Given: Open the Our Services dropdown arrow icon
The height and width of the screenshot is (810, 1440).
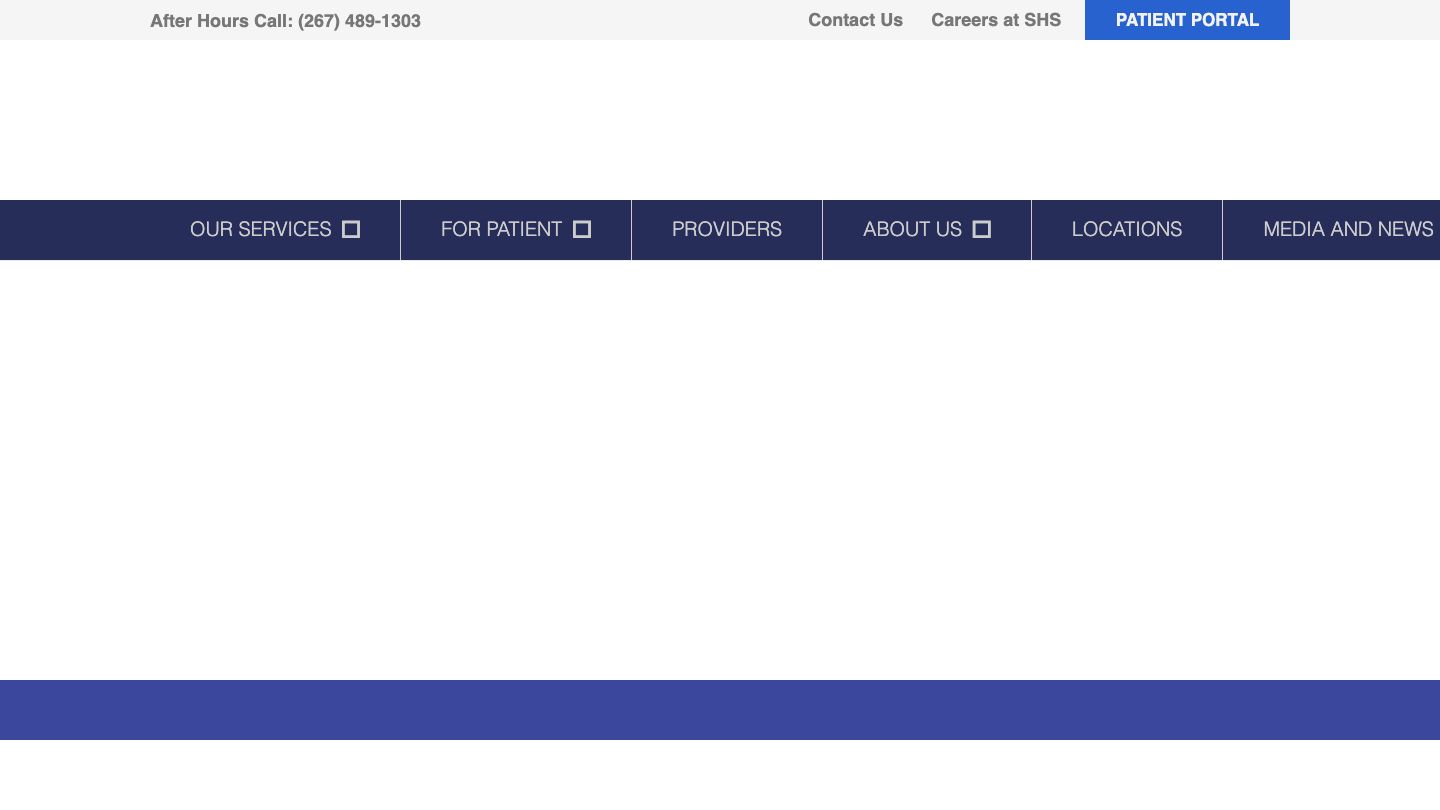Looking at the screenshot, I should click(350, 230).
